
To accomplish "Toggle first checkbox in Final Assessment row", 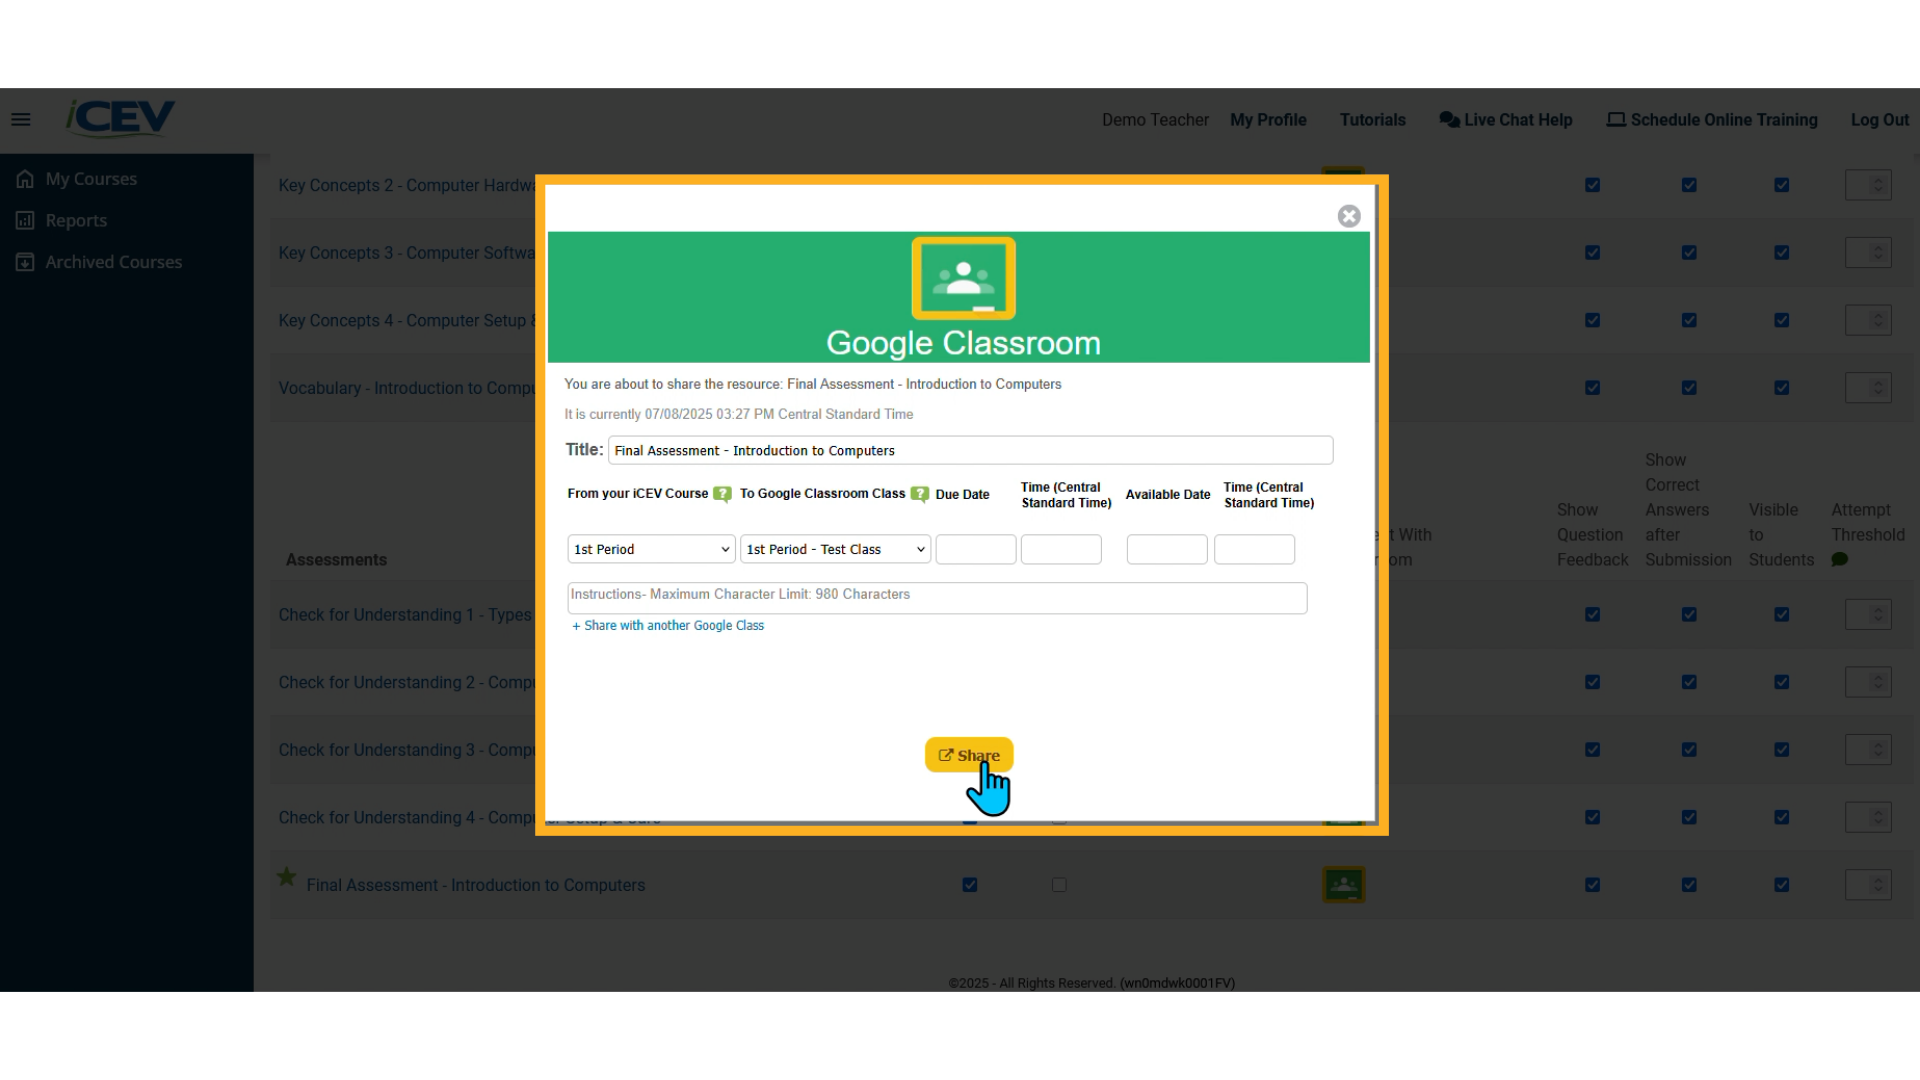I will pos(969,885).
